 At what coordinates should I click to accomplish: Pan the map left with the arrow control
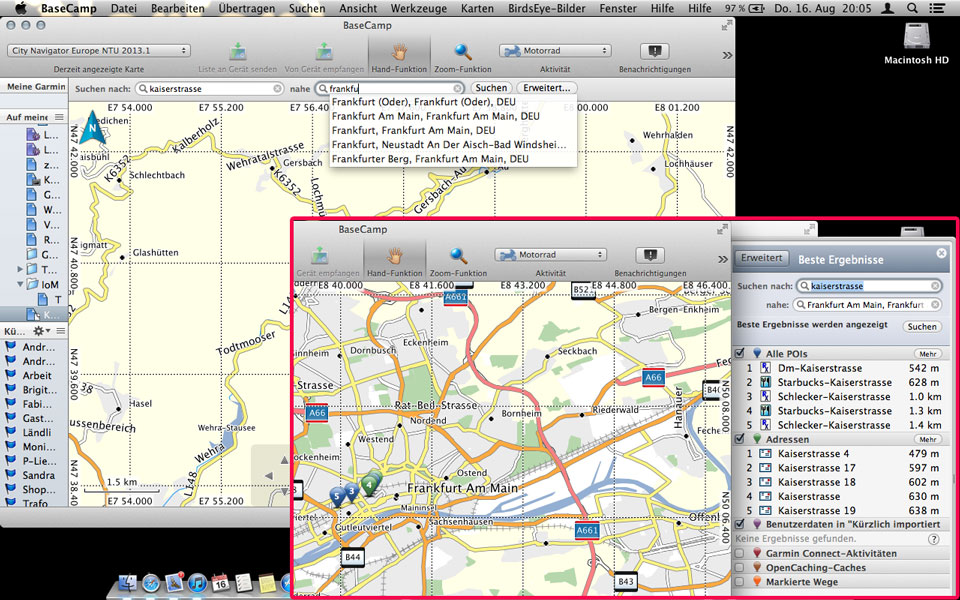269,476
